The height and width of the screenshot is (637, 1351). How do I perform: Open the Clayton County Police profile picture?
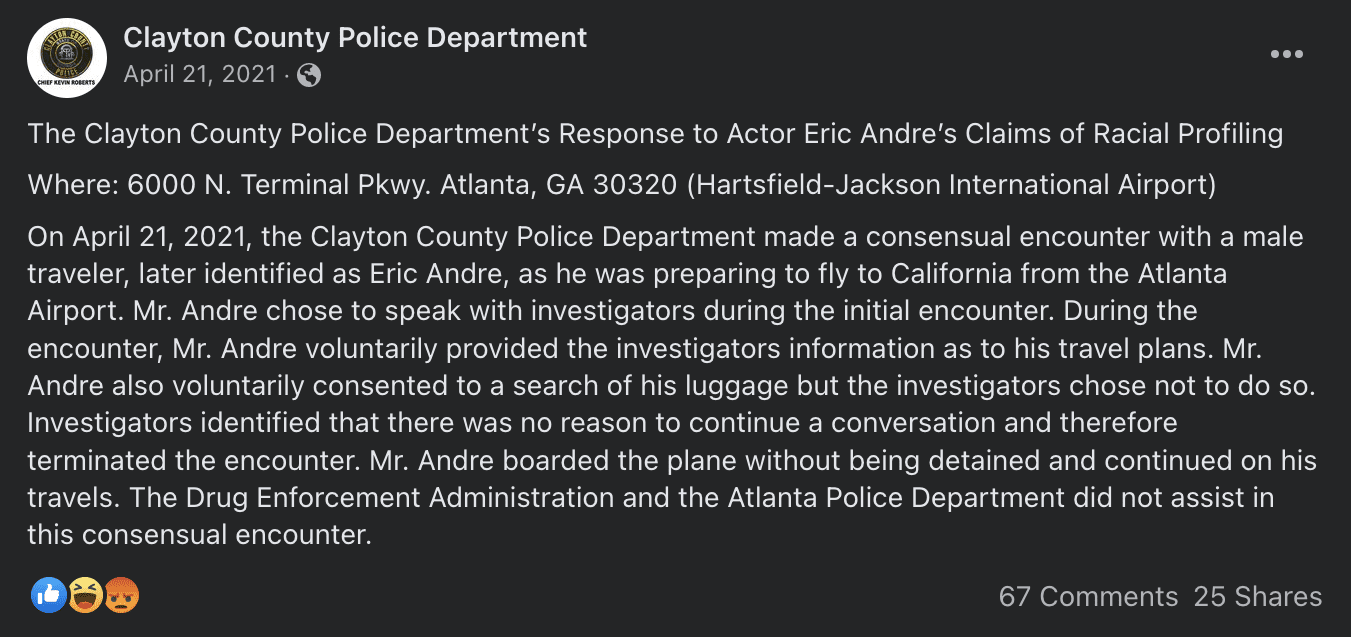[x=67, y=58]
